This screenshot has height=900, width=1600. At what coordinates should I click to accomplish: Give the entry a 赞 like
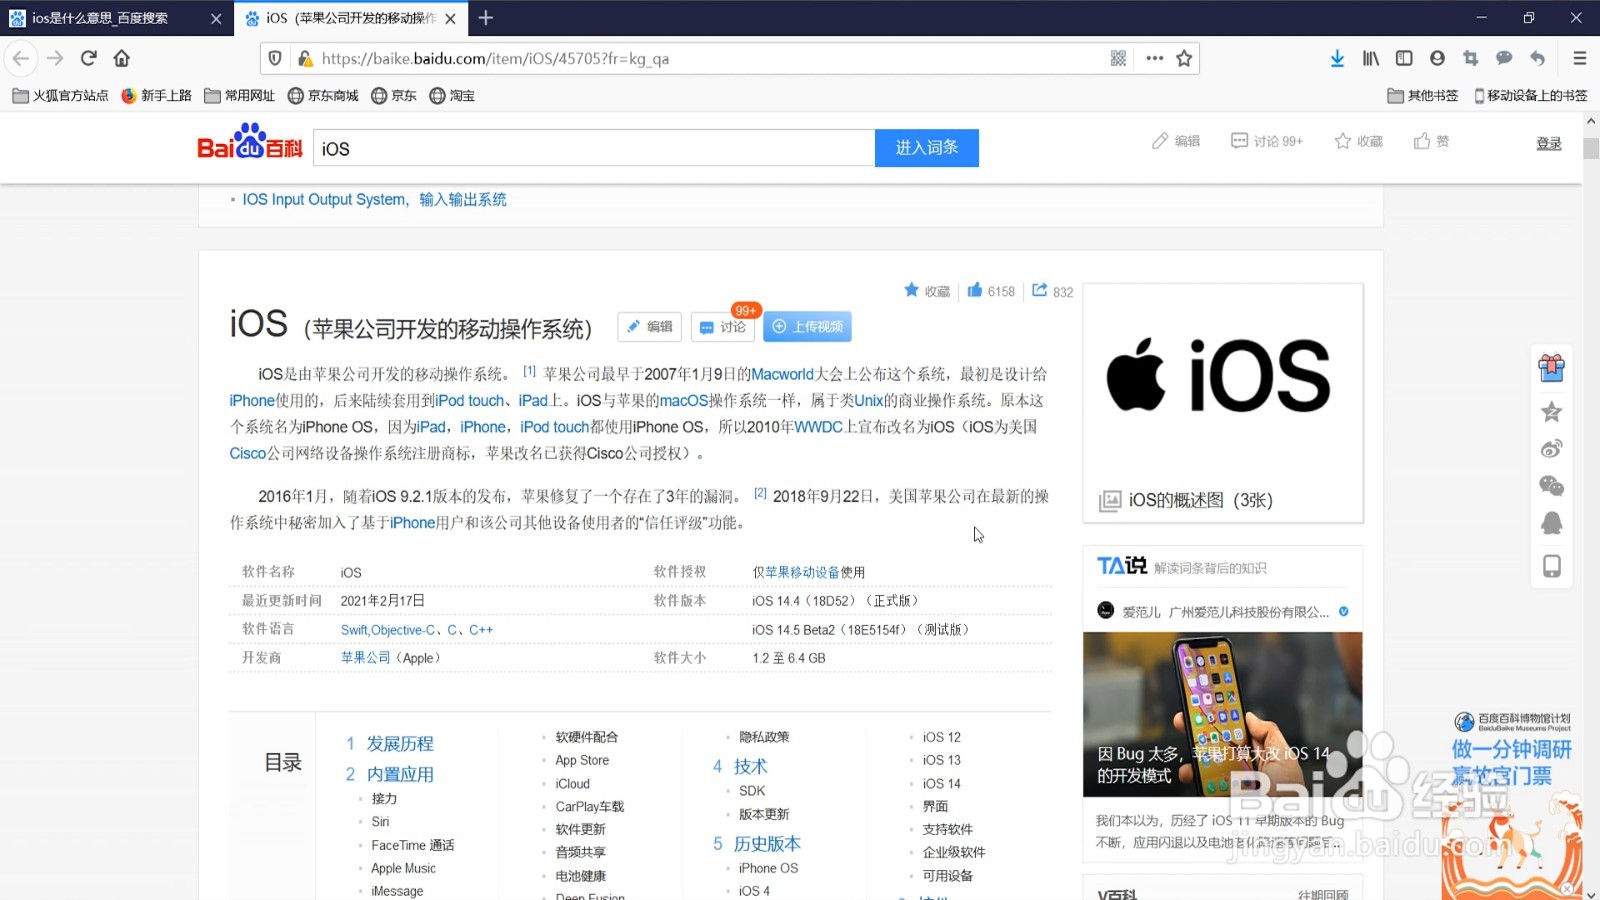pos(1431,141)
